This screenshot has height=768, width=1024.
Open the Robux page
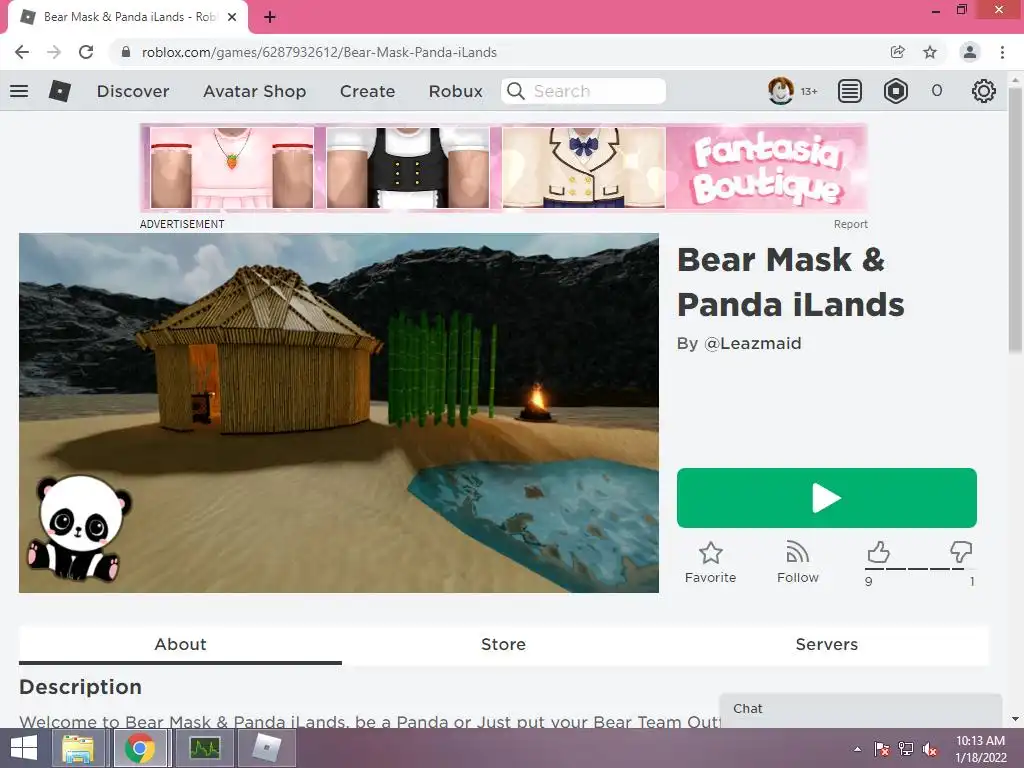pos(456,91)
